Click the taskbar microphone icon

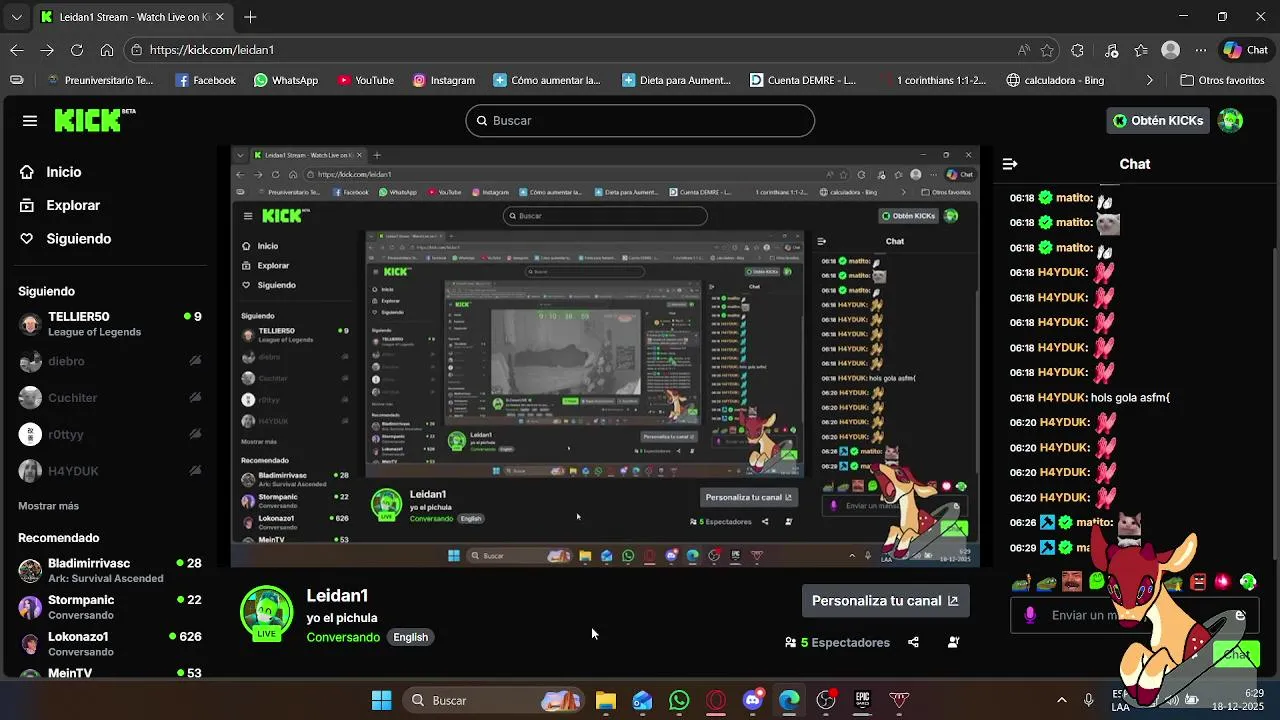[x=1088, y=700]
